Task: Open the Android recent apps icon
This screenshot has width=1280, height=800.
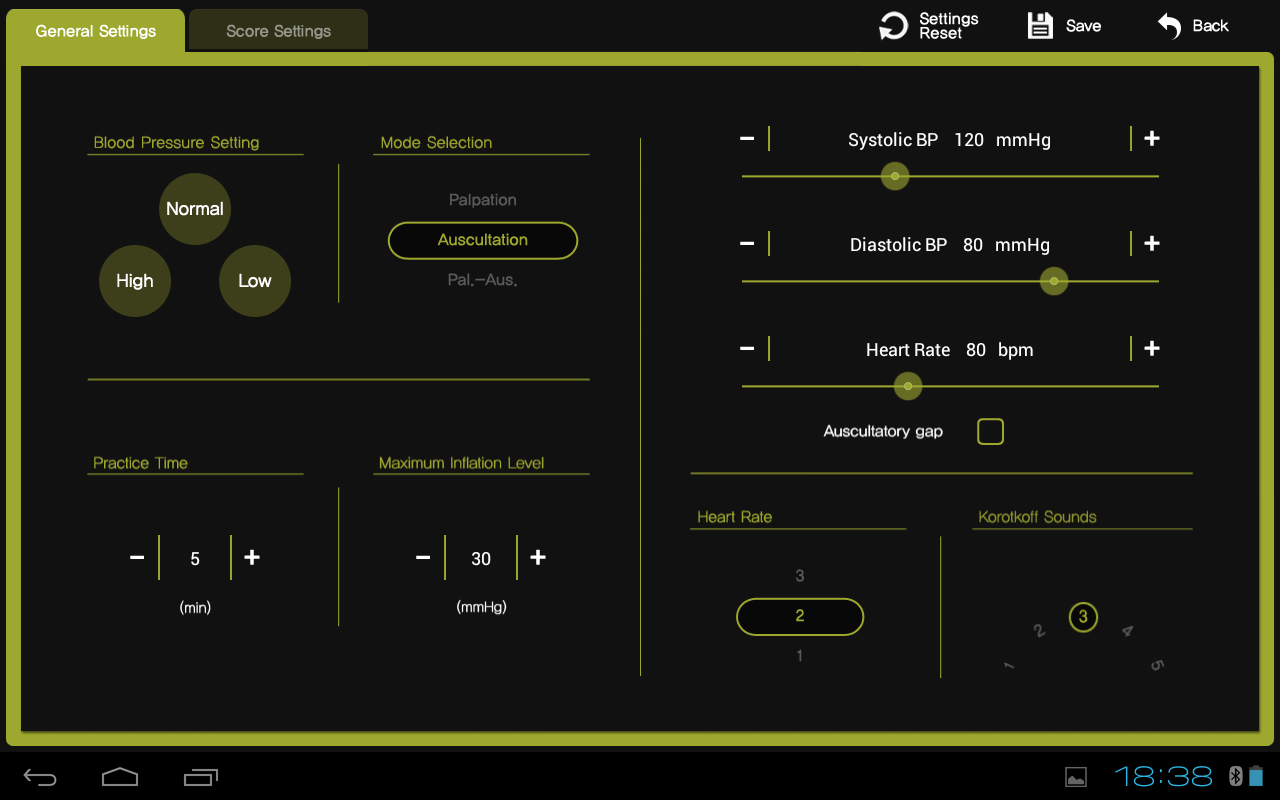Action: coord(200,777)
